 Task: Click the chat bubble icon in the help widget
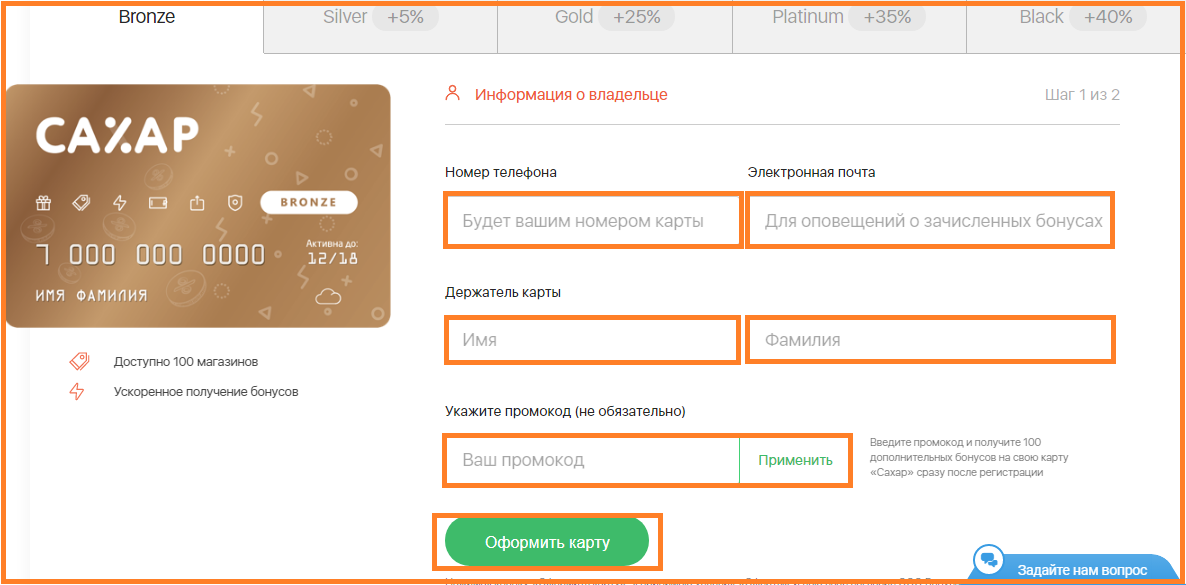point(989,559)
